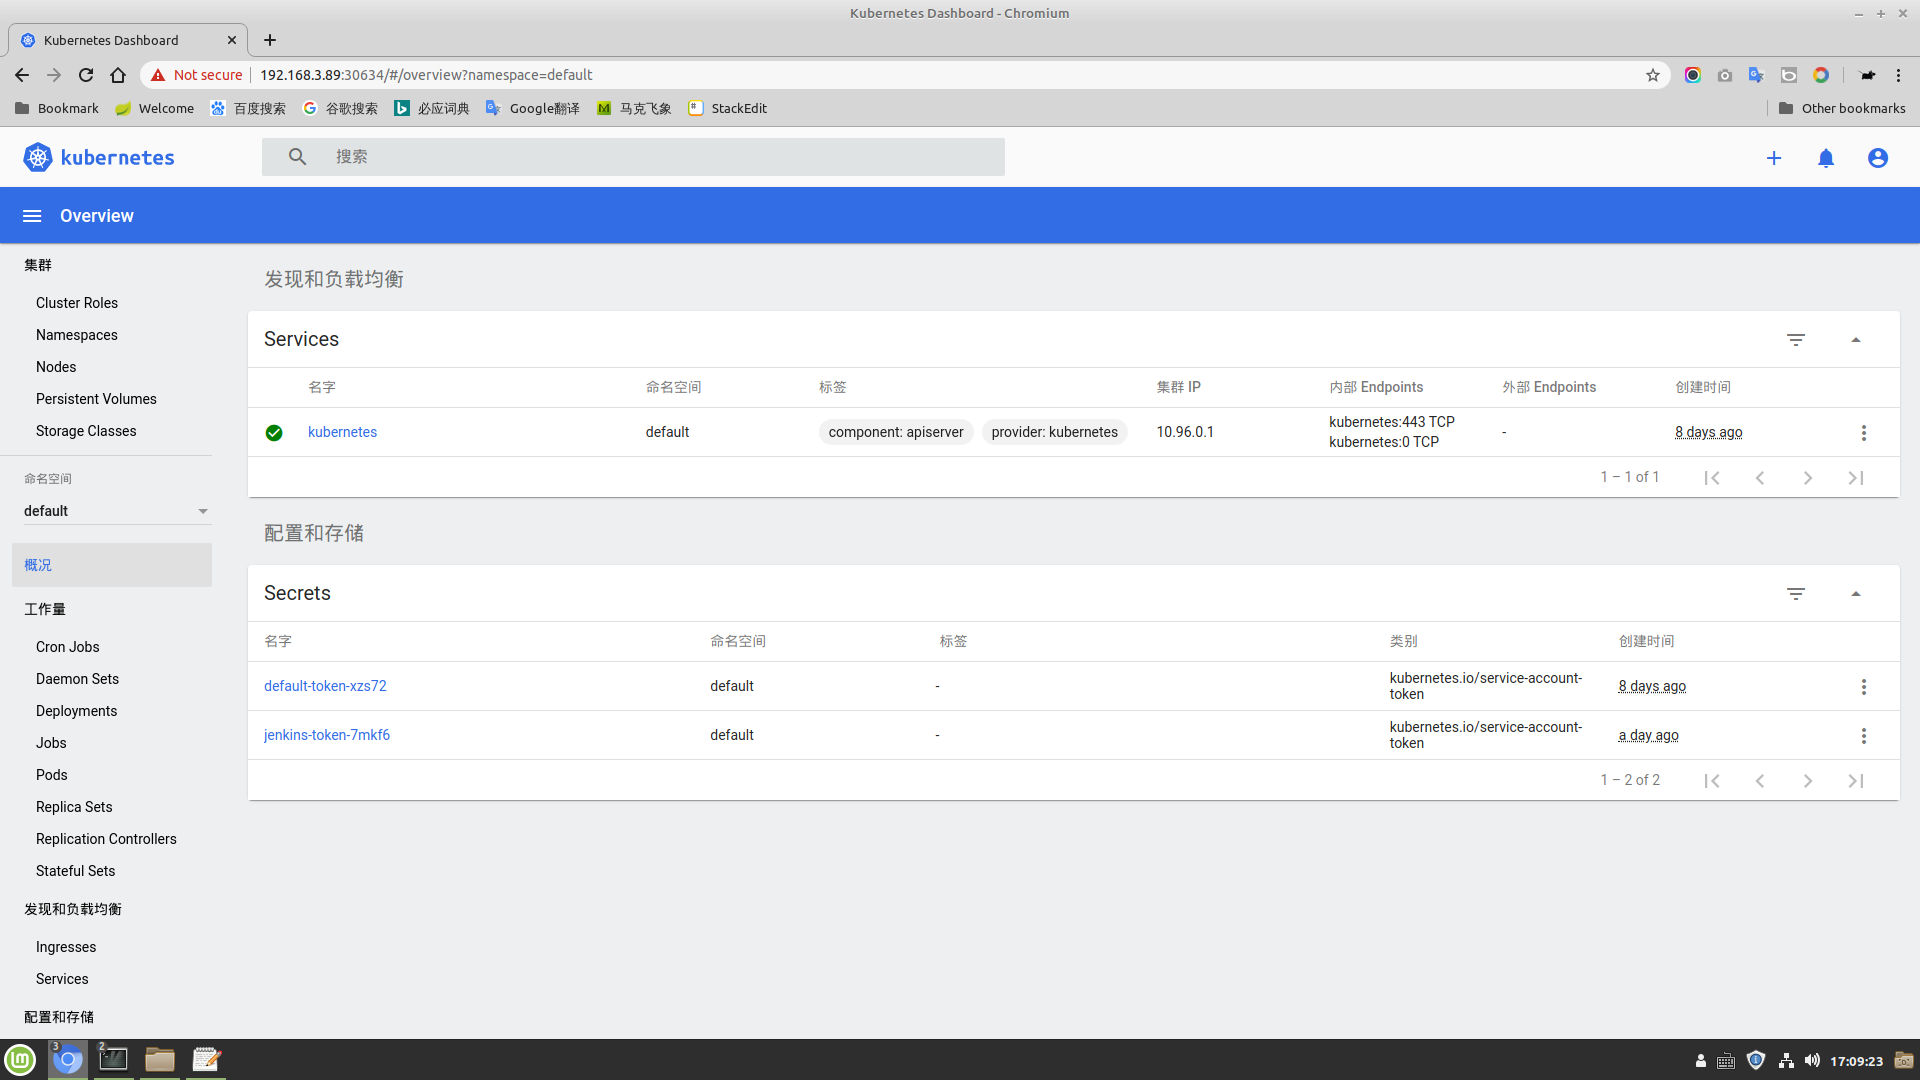
Task: Open jenkins-token-7mkf6 secret link
Action: click(x=327, y=735)
